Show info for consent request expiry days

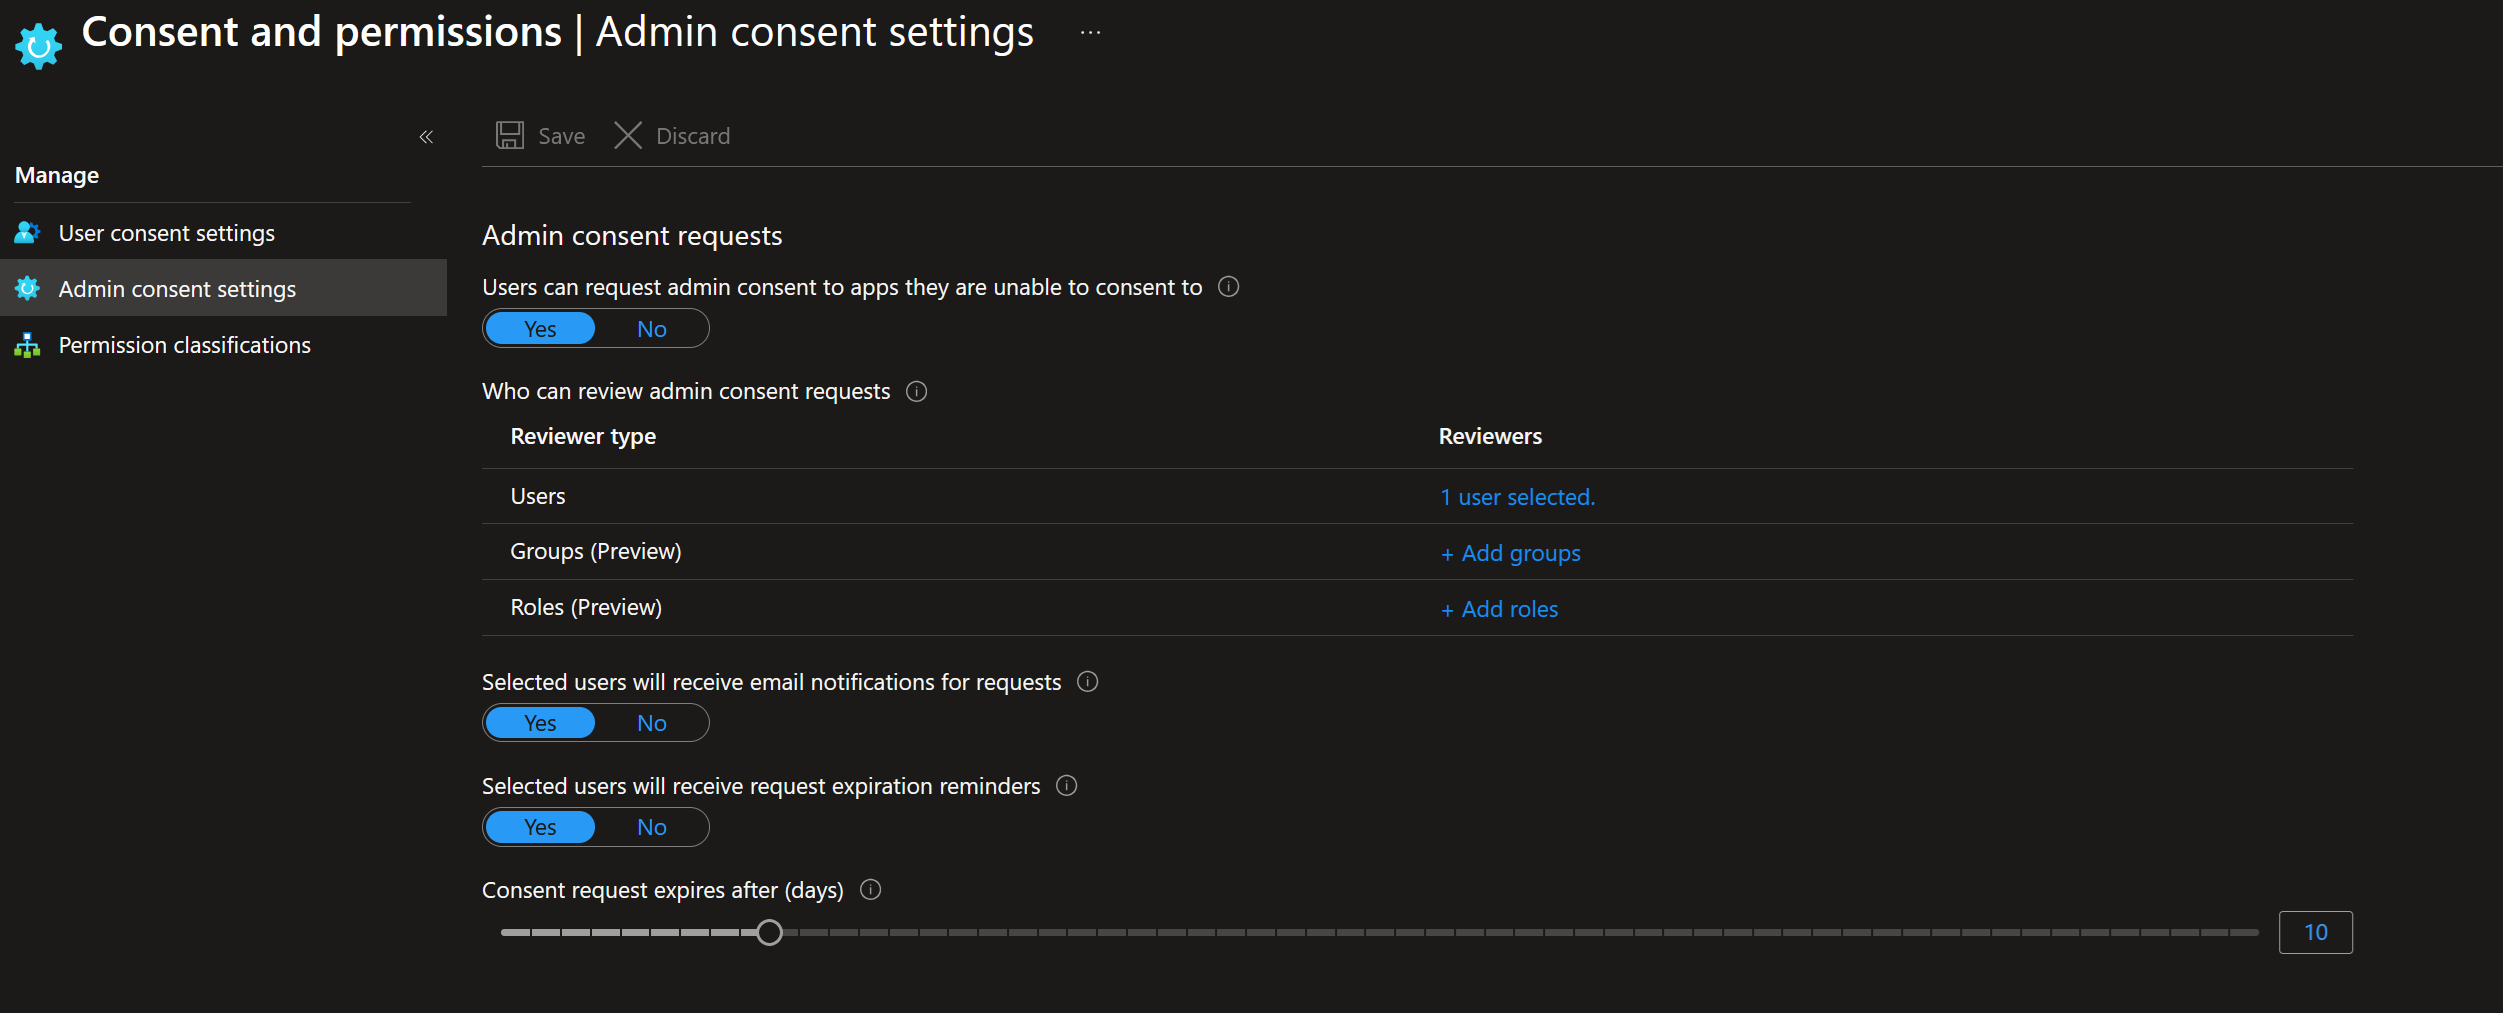[871, 890]
